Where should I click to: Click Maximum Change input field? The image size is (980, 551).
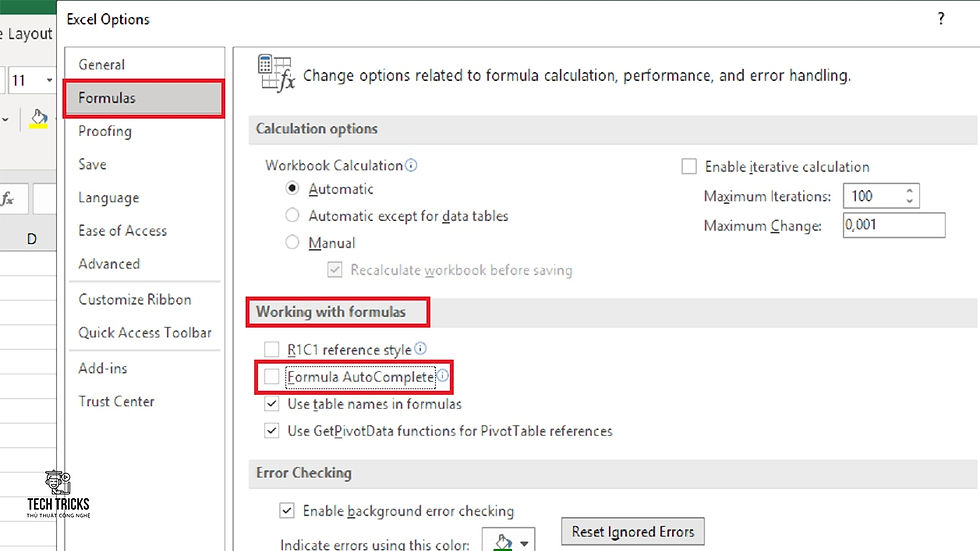point(894,225)
